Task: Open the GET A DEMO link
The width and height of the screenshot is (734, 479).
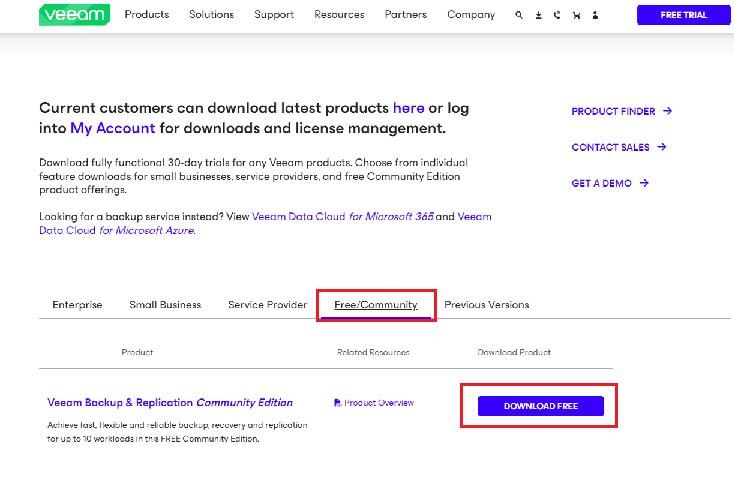Action: (x=602, y=184)
